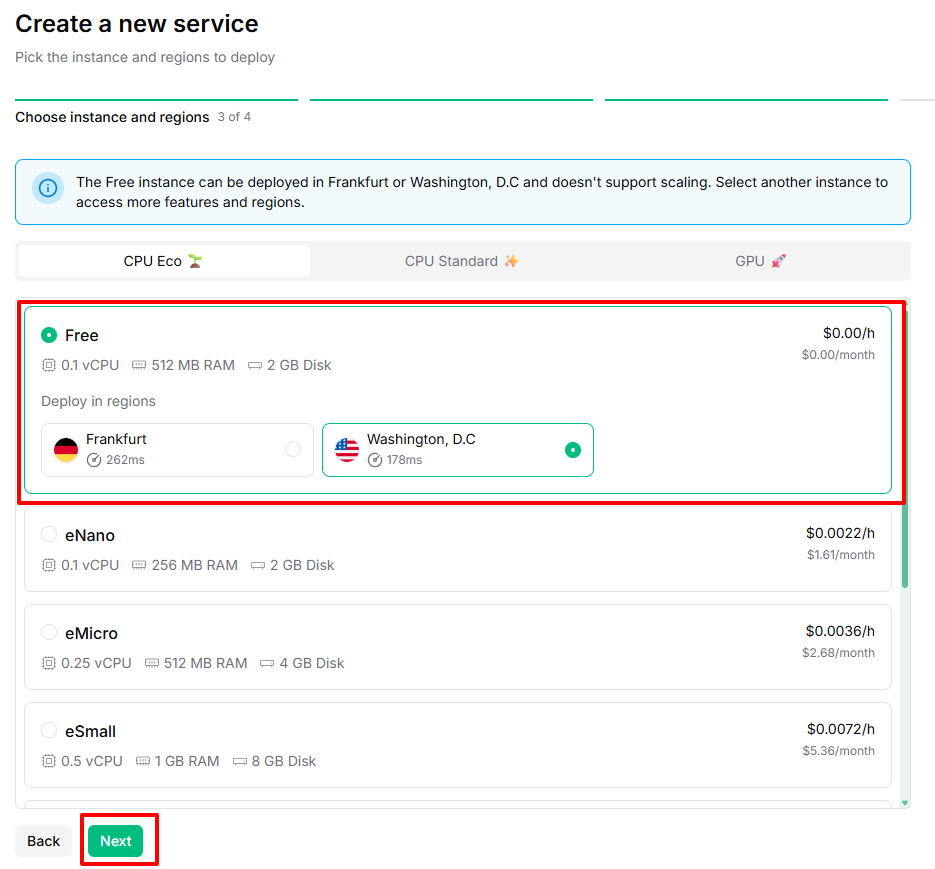
Task: Click the info icon in the notice banner
Action: (x=48, y=188)
